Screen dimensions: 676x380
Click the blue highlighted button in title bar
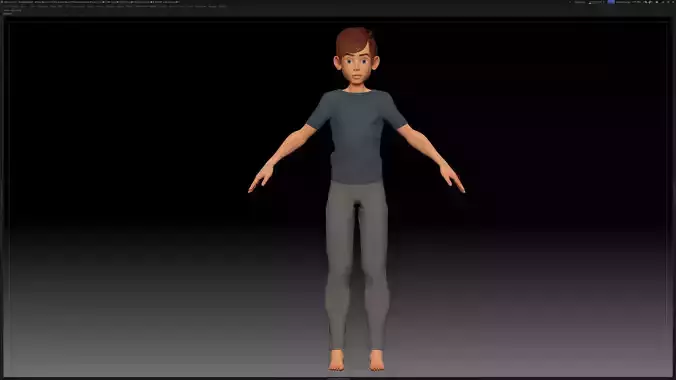tap(611, 2)
